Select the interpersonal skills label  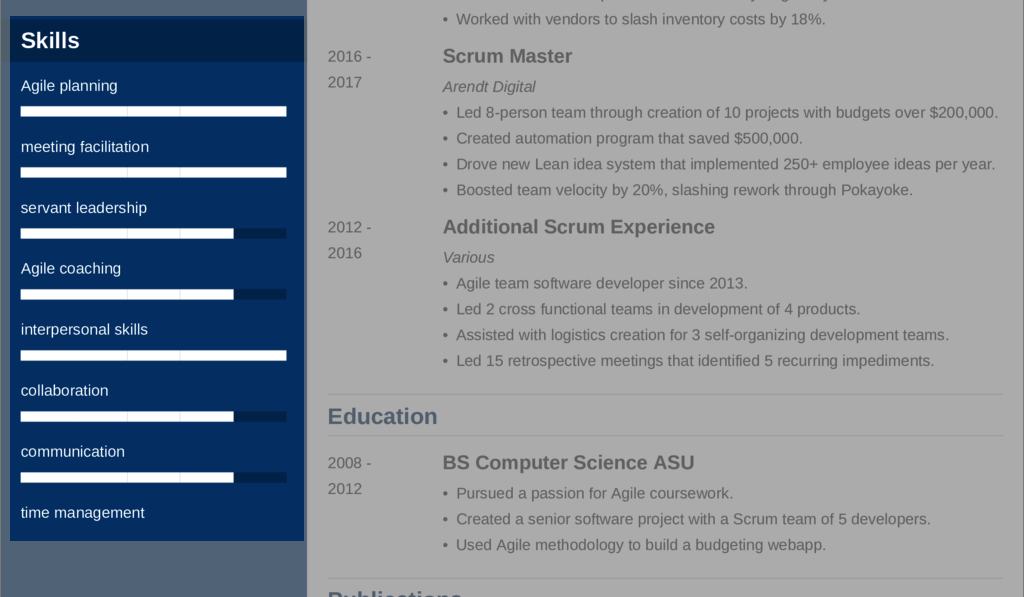click(x=84, y=330)
